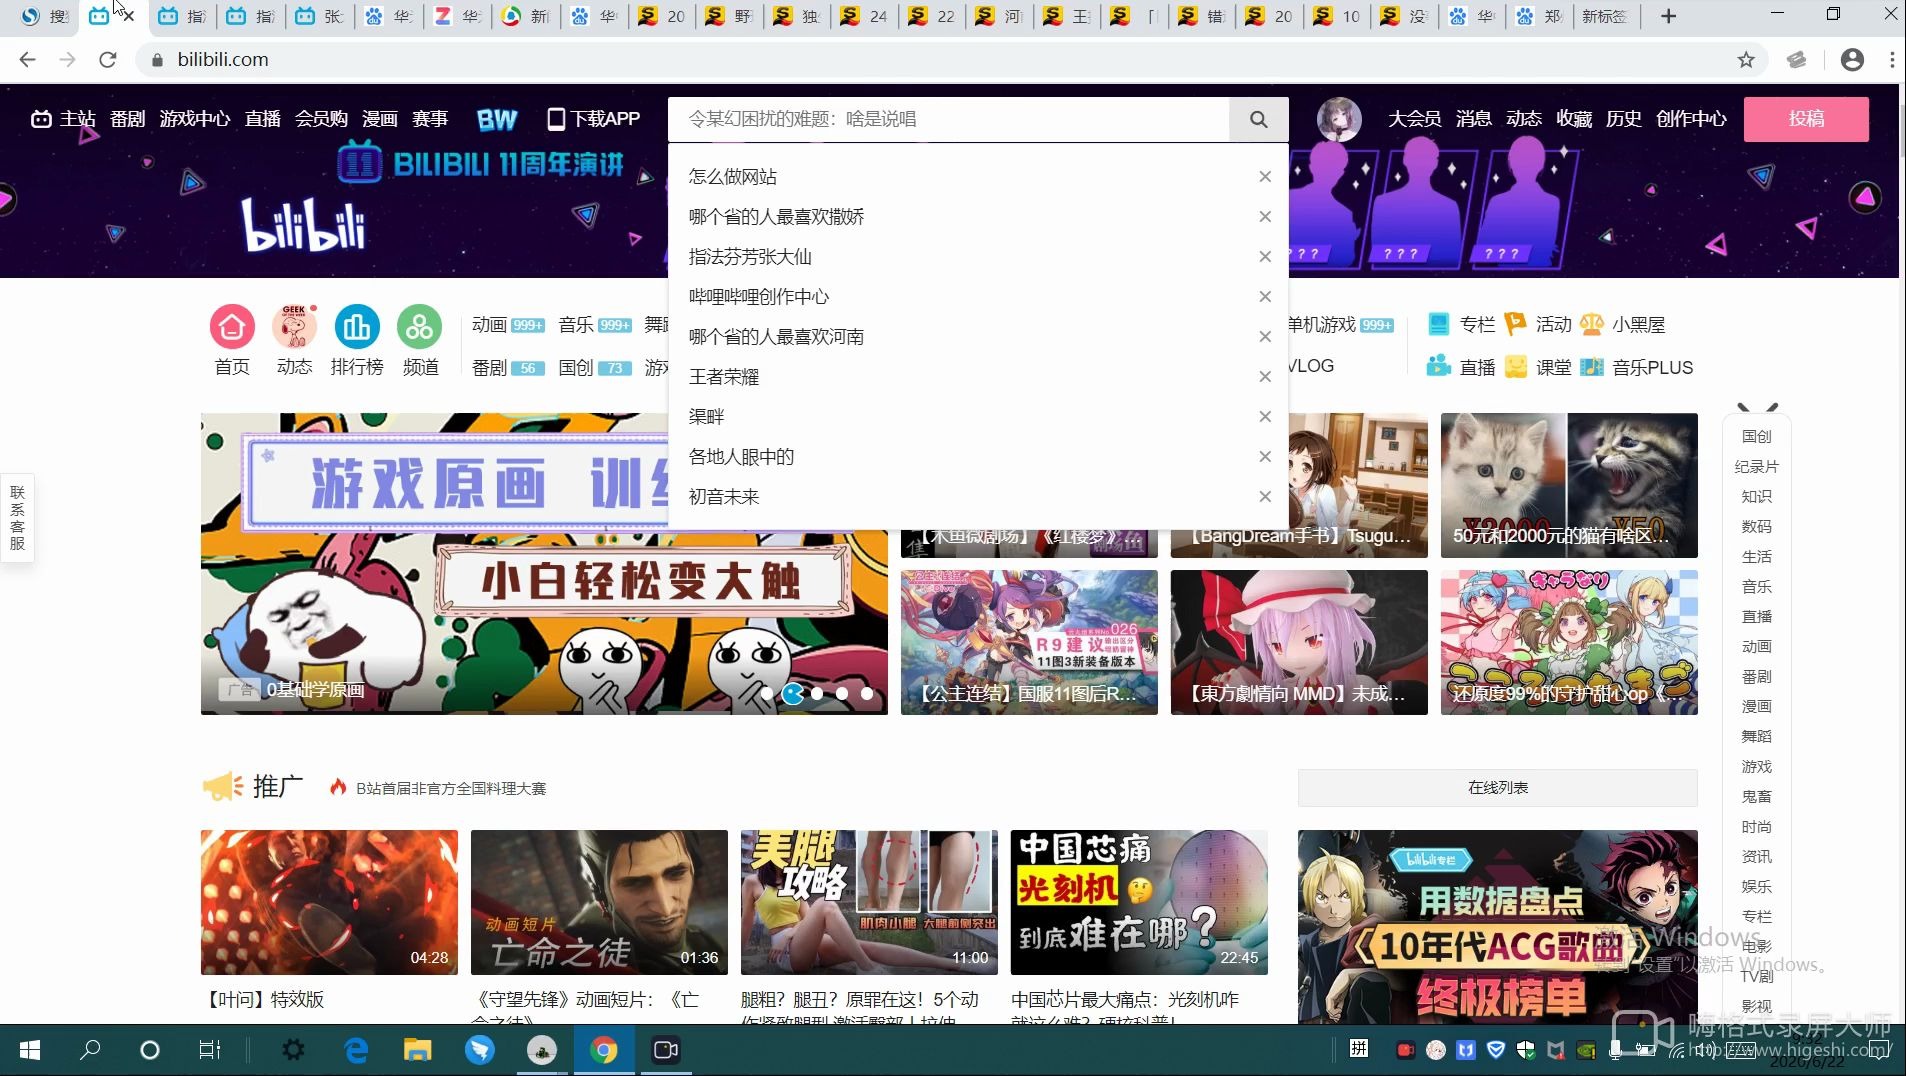Delete history entry 哔哩哔哩创作中心

[x=1265, y=297]
